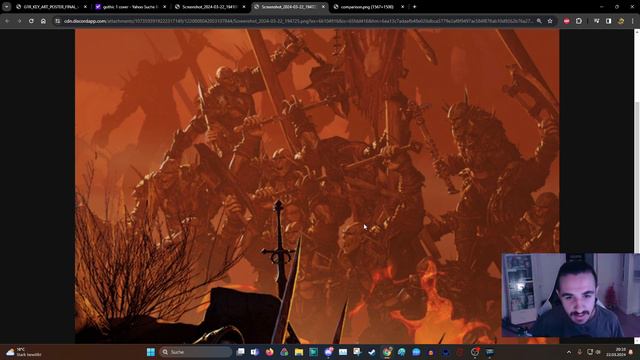Open microphone tray icon
The width and height of the screenshot is (640, 360).
pyautogui.click(x=580, y=352)
